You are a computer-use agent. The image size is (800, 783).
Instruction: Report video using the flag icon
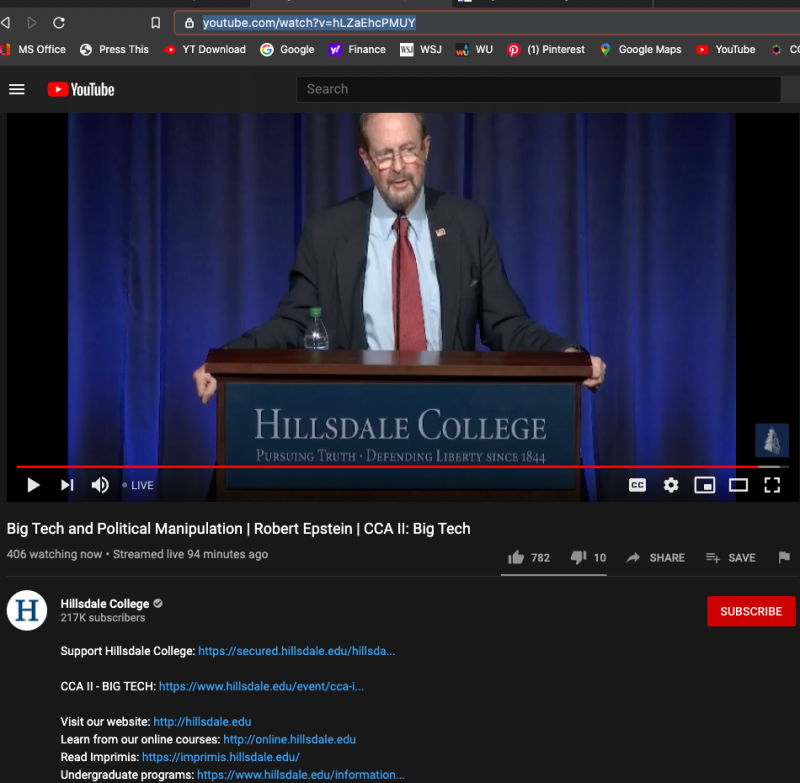click(x=784, y=557)
